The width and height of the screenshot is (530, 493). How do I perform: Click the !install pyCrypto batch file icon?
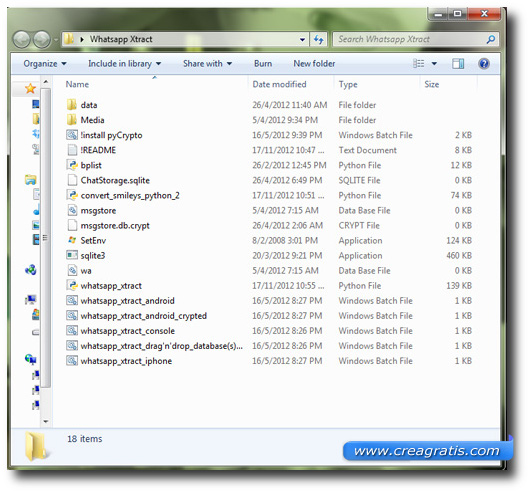pyautogui.click(x=72, y=135)
